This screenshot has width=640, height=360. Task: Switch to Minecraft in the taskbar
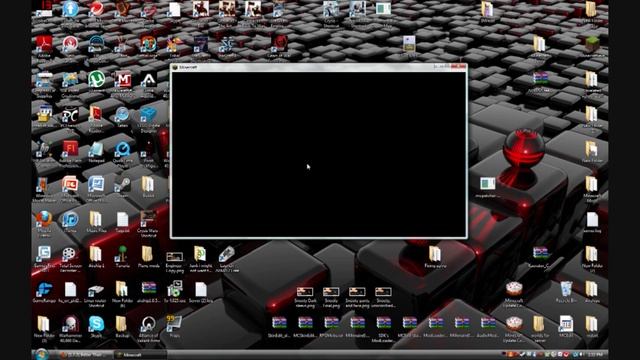click(139, 355)
